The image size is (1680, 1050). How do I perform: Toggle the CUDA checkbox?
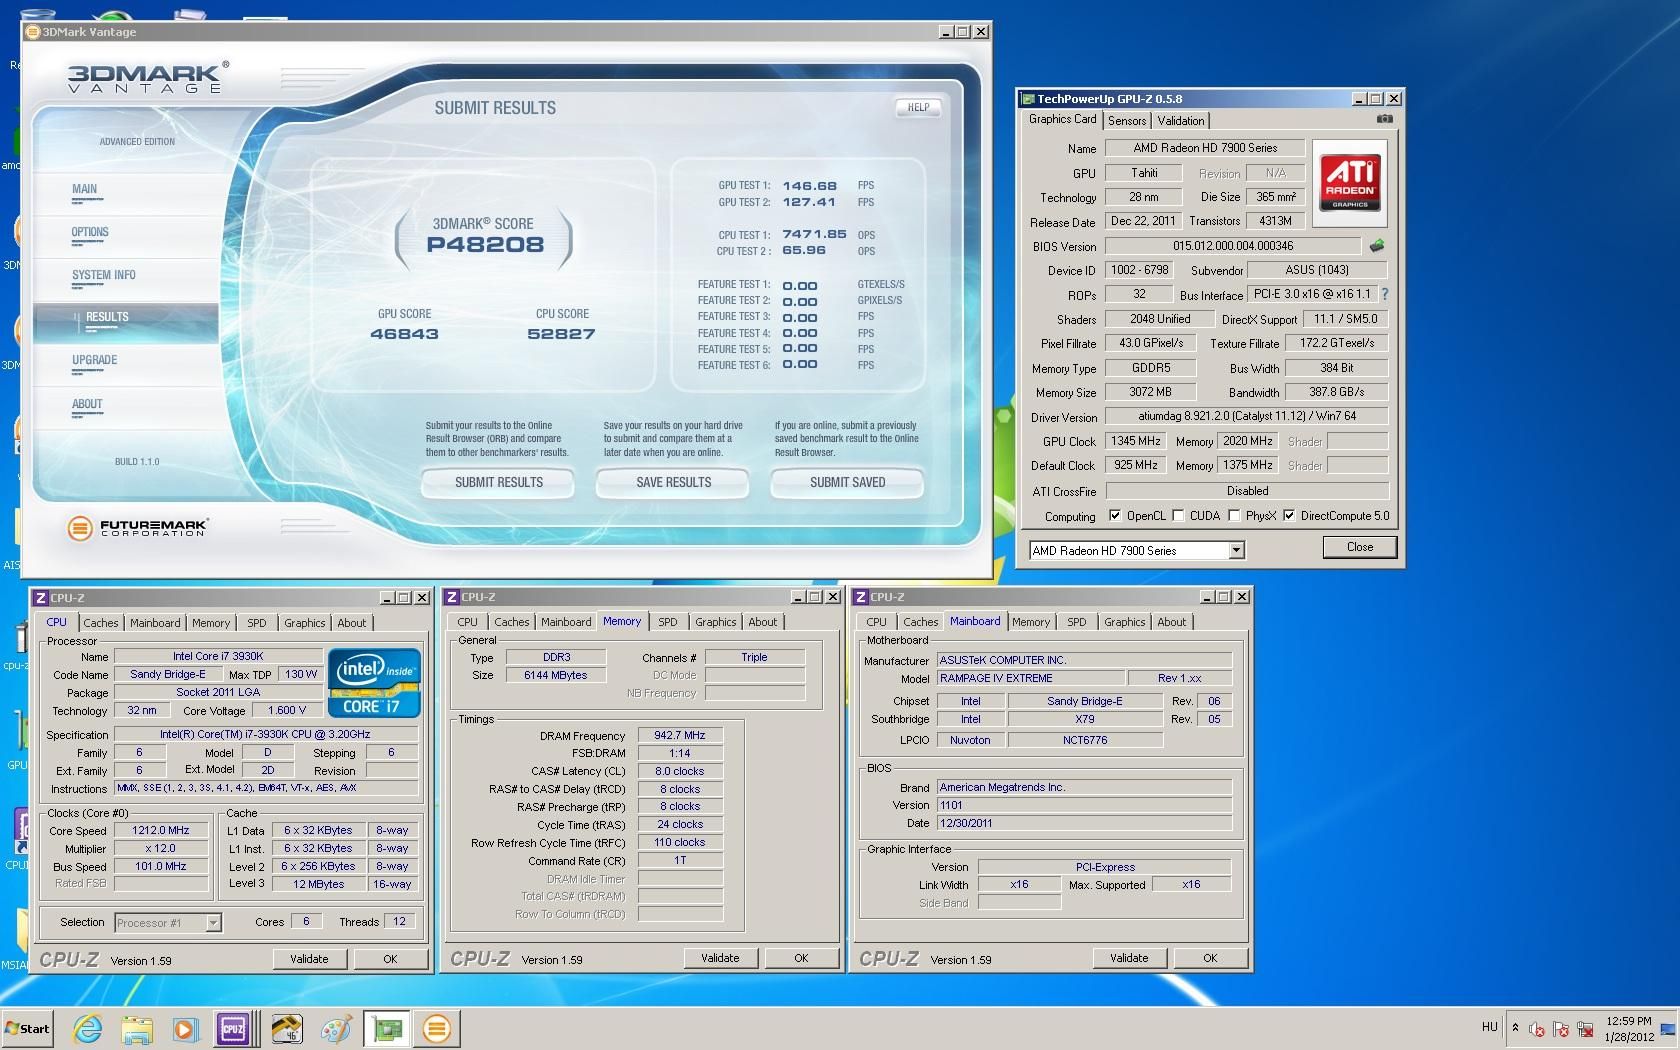tap(1178, 516)
